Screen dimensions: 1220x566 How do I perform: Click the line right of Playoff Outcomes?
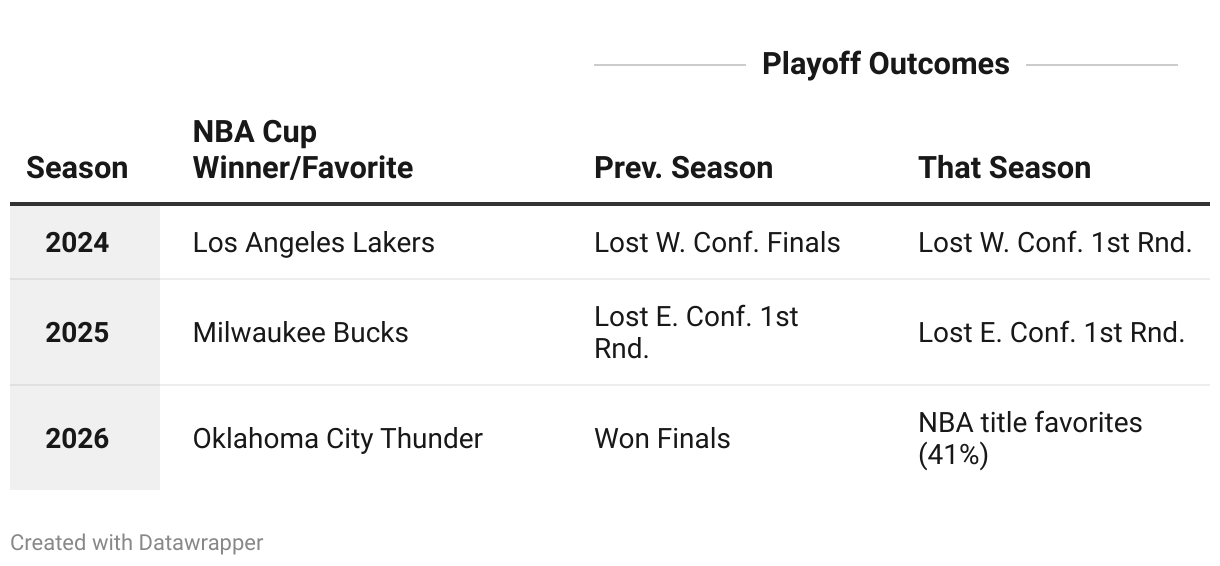(1101, 65)
